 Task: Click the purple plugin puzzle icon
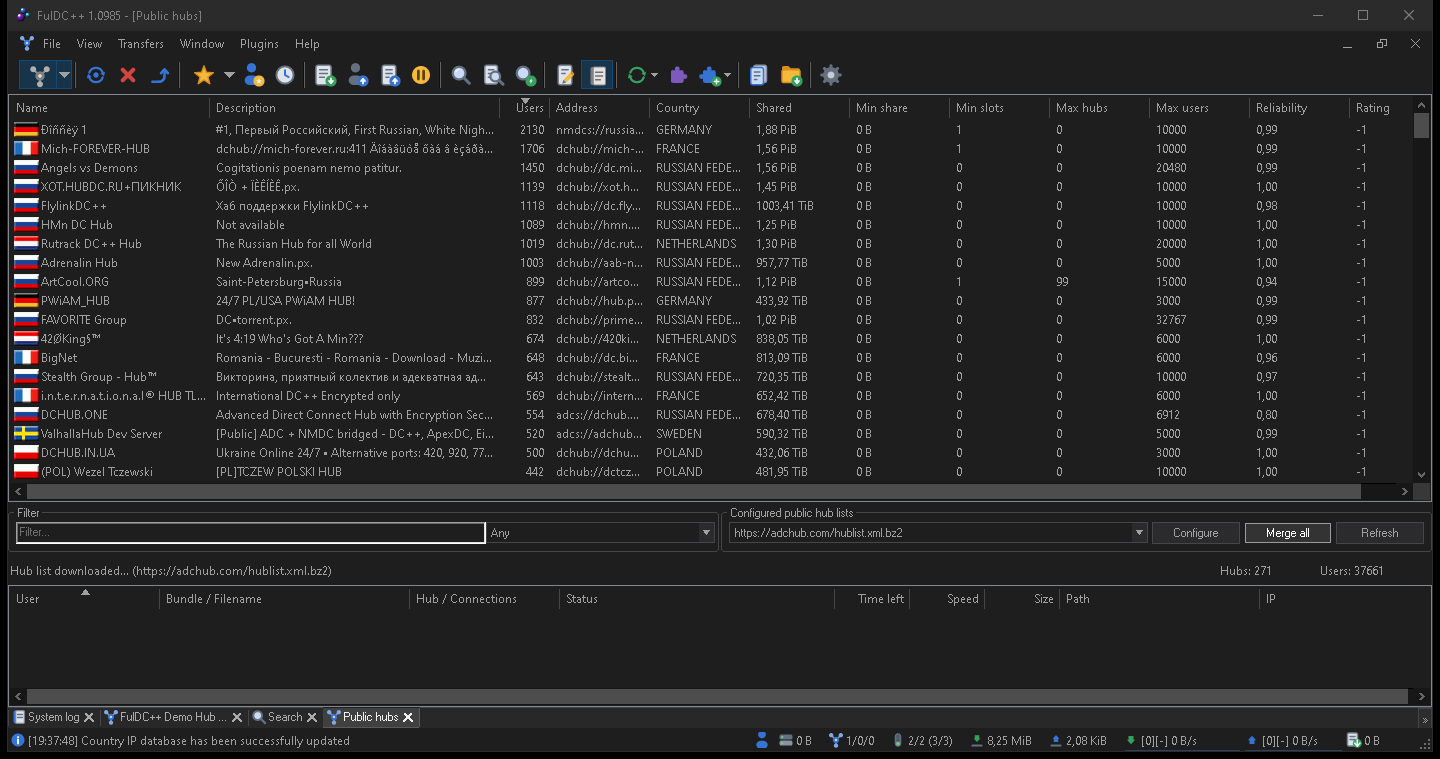pyautogui.click(x=678, y=75)
